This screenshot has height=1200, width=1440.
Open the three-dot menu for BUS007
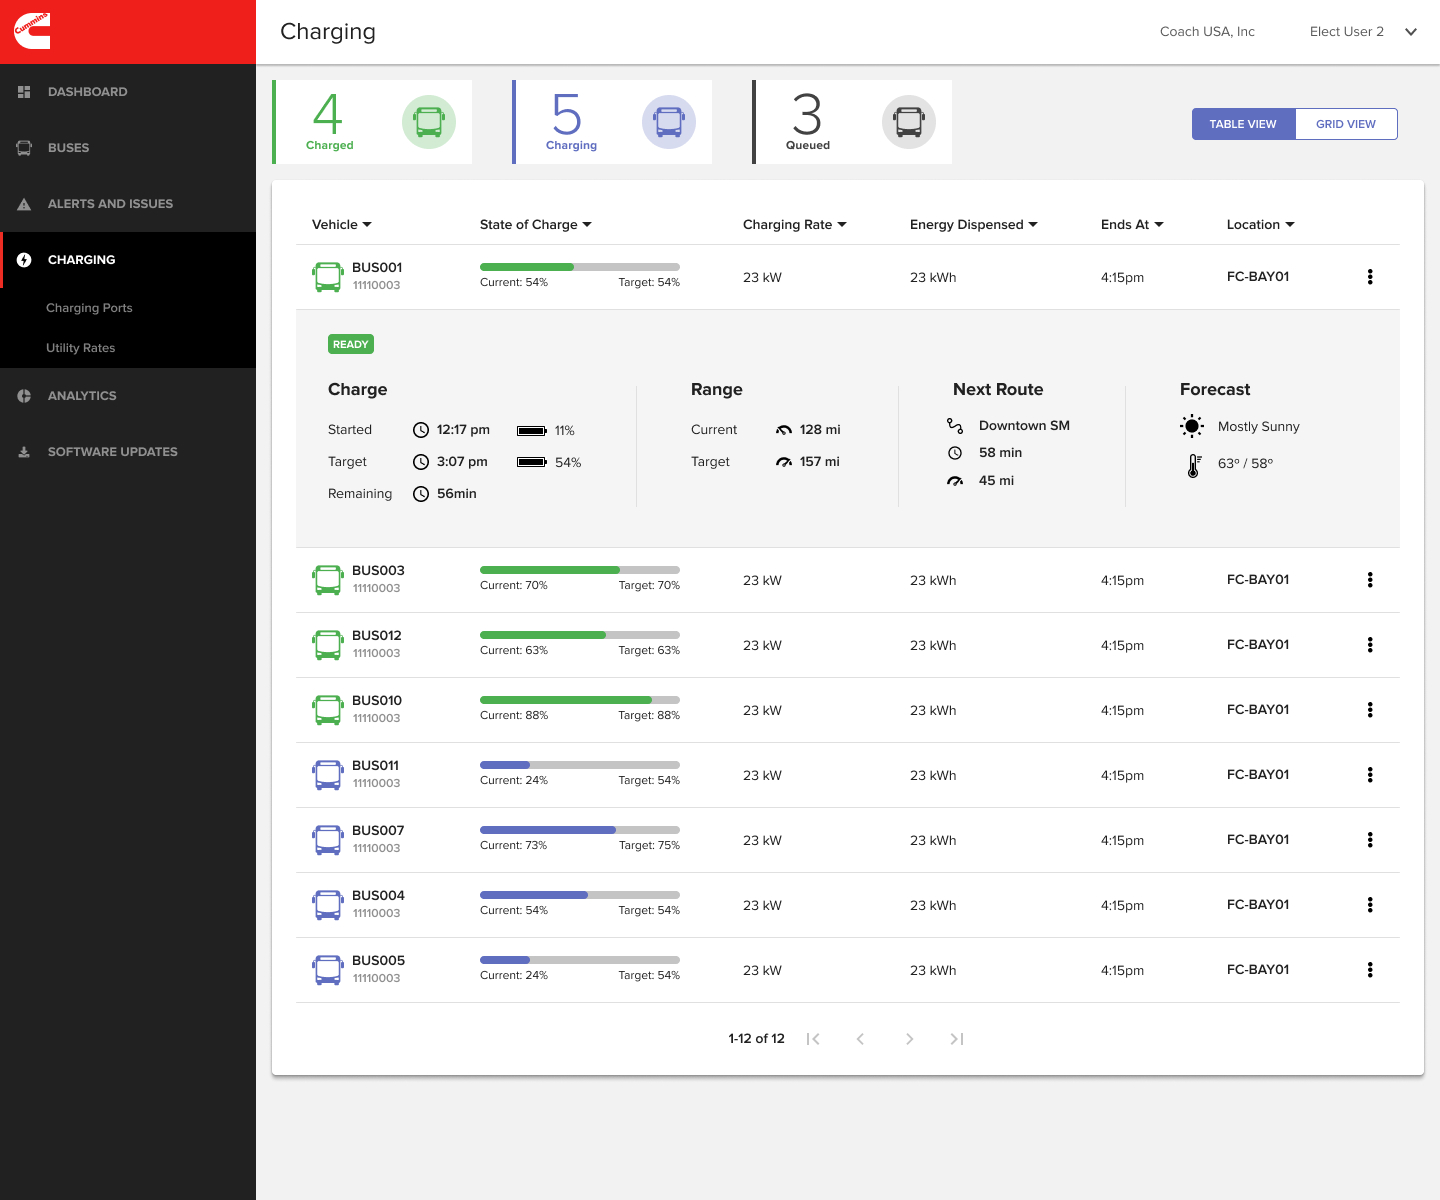coord(1370,840)
